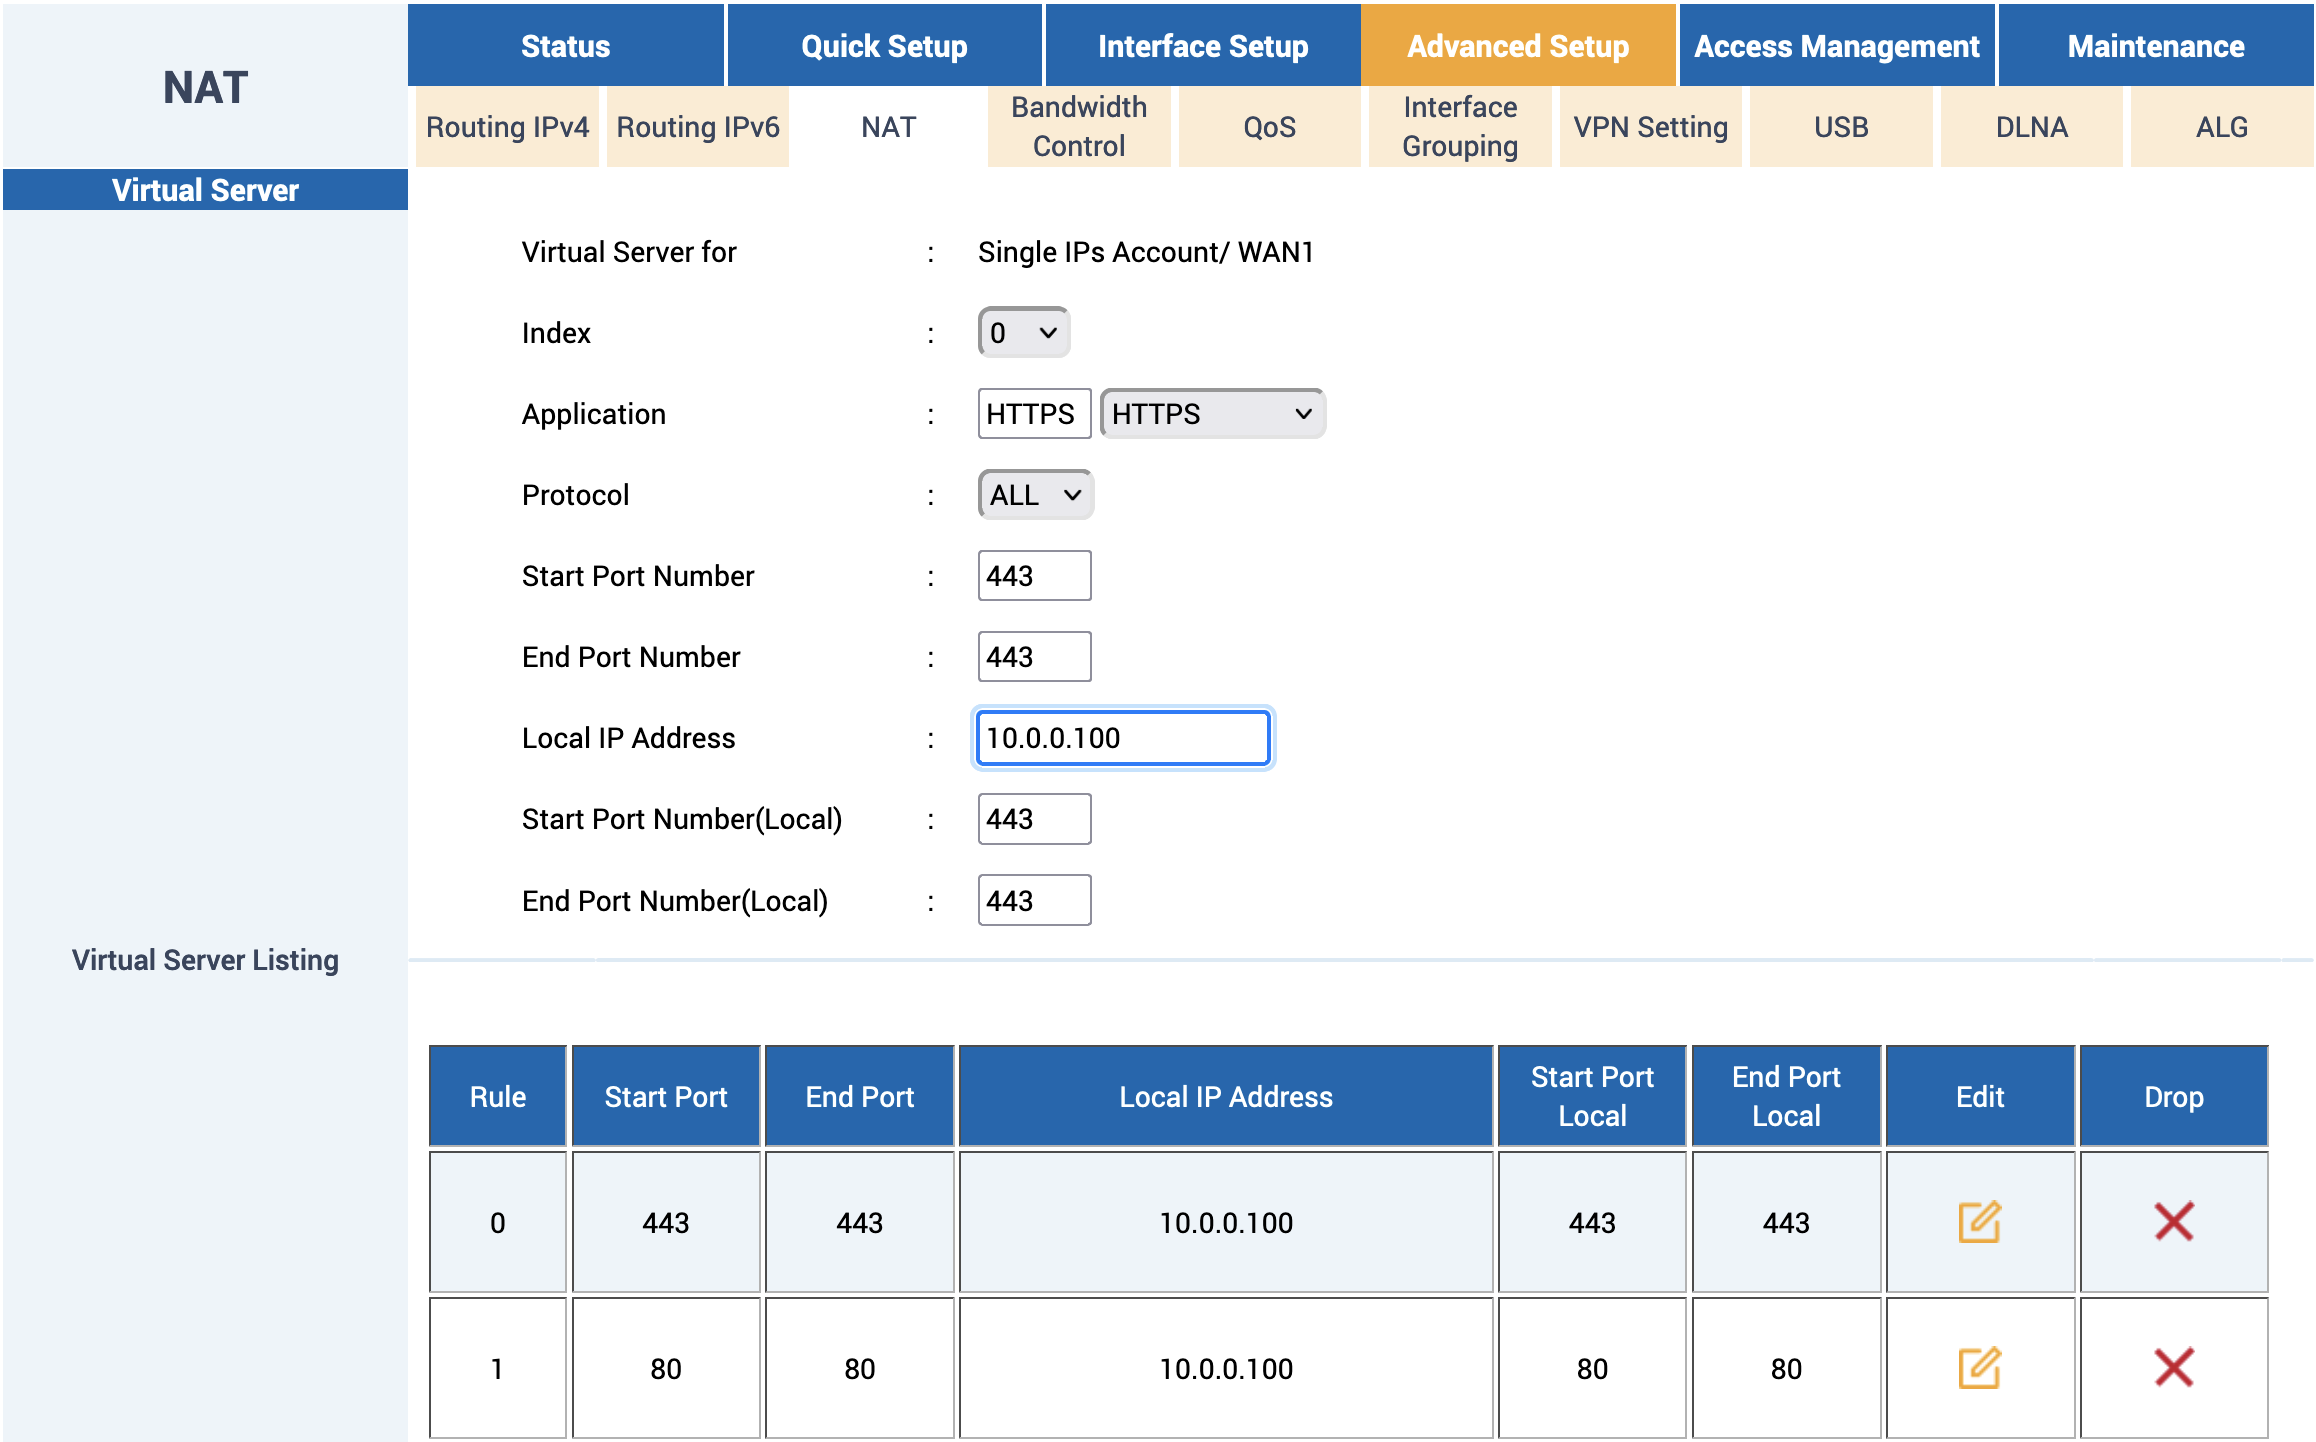Click the Local IP Address field
This screenshot has width=2316, height=1442.
tap(1122, 738)
